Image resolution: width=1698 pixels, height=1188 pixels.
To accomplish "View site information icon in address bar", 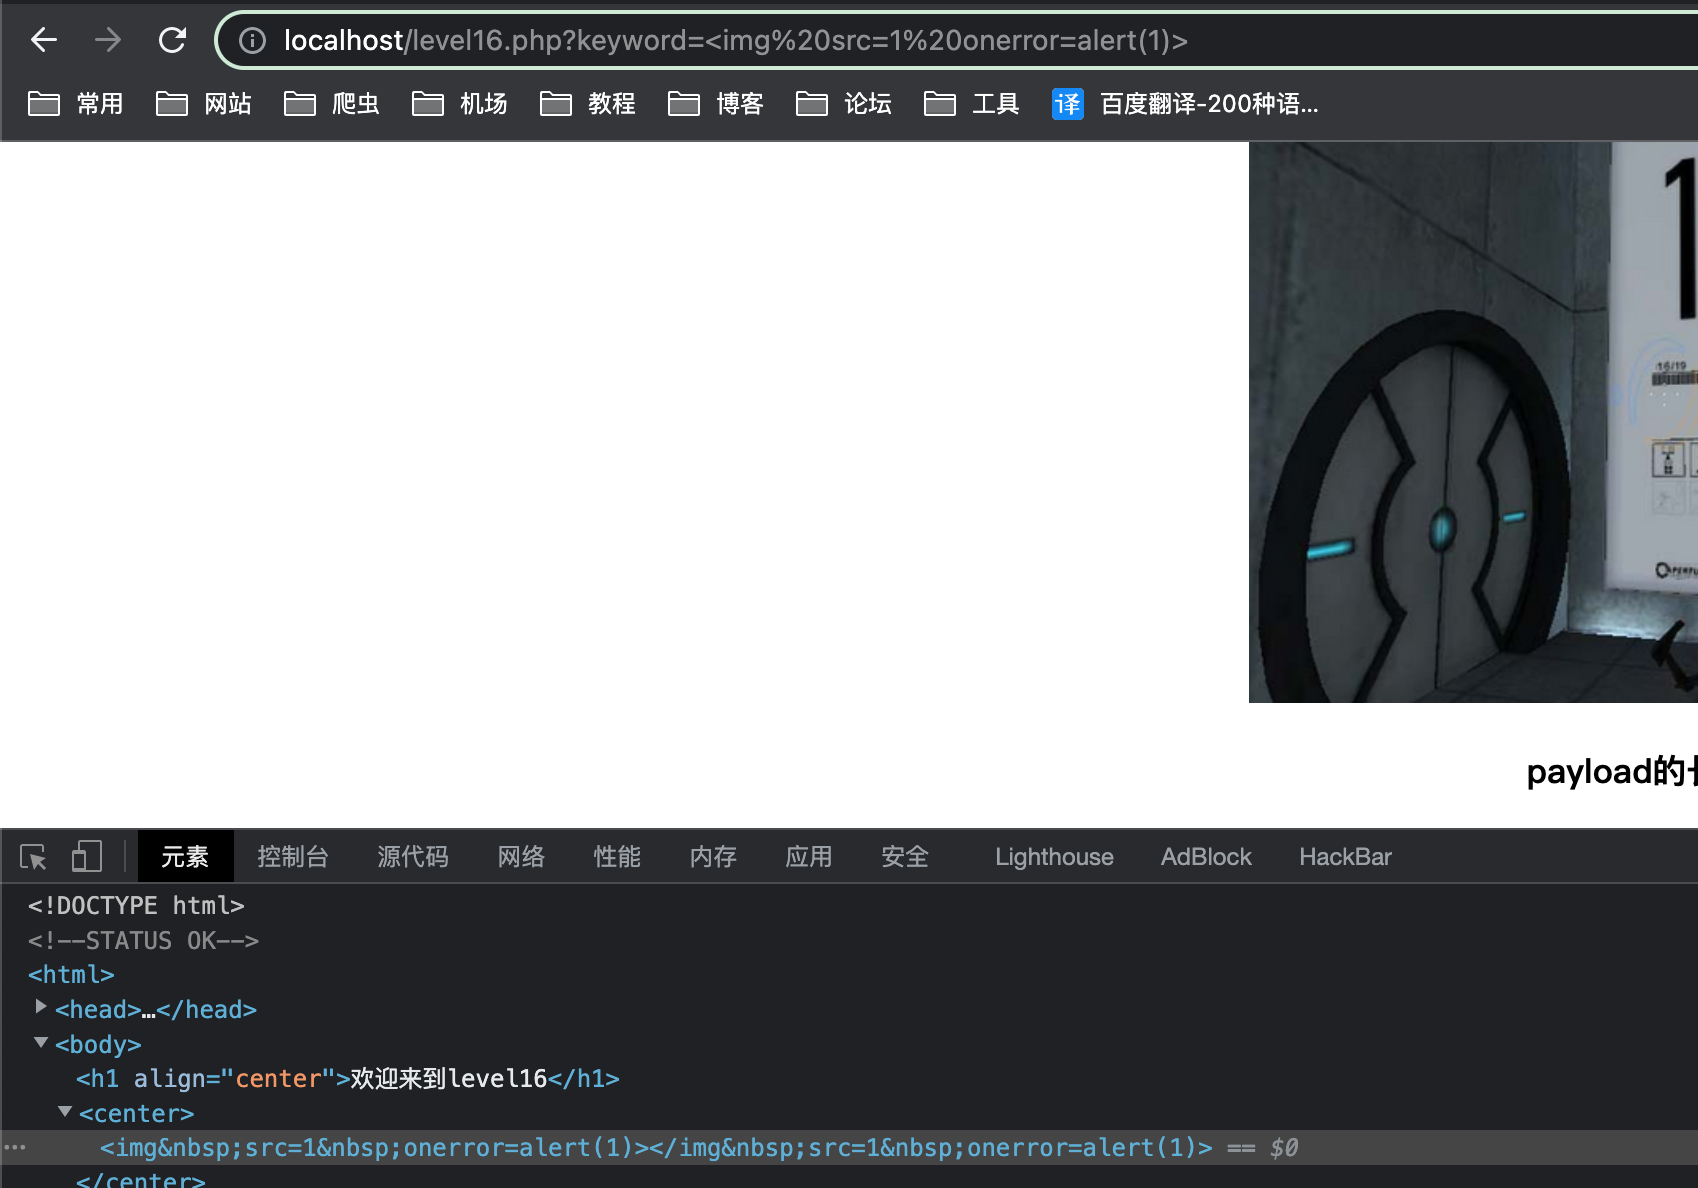I will [x=252, y=40].
